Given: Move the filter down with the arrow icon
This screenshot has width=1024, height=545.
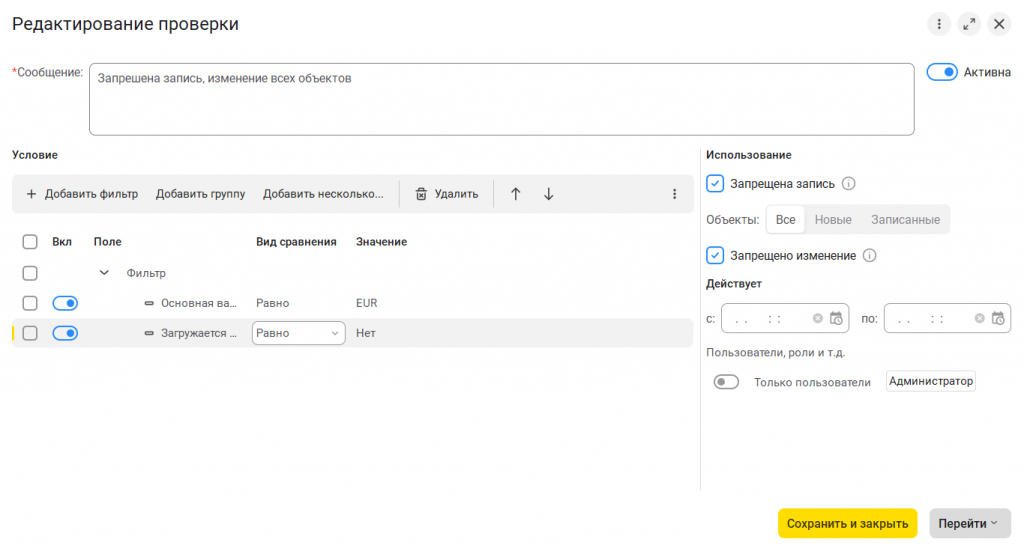Looking at the screenshot, I should point(549,194).
